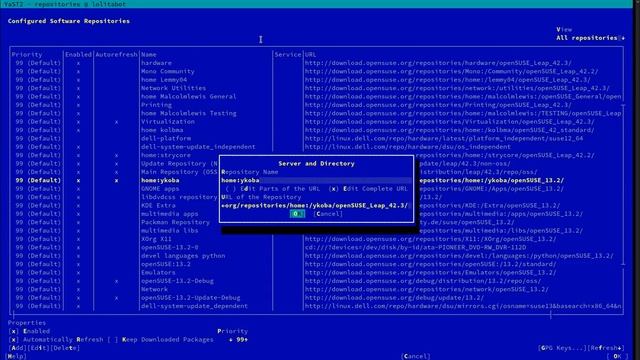Viewport: 640px width, 360px height.
Task: Click the main Cancel button at bottom
Action: (x=416, y=356)
